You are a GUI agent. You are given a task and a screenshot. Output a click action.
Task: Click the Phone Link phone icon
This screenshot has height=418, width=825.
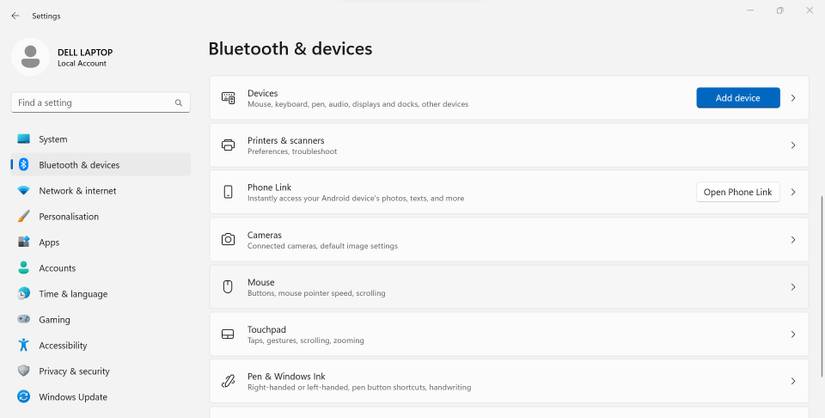click(228, 192)
